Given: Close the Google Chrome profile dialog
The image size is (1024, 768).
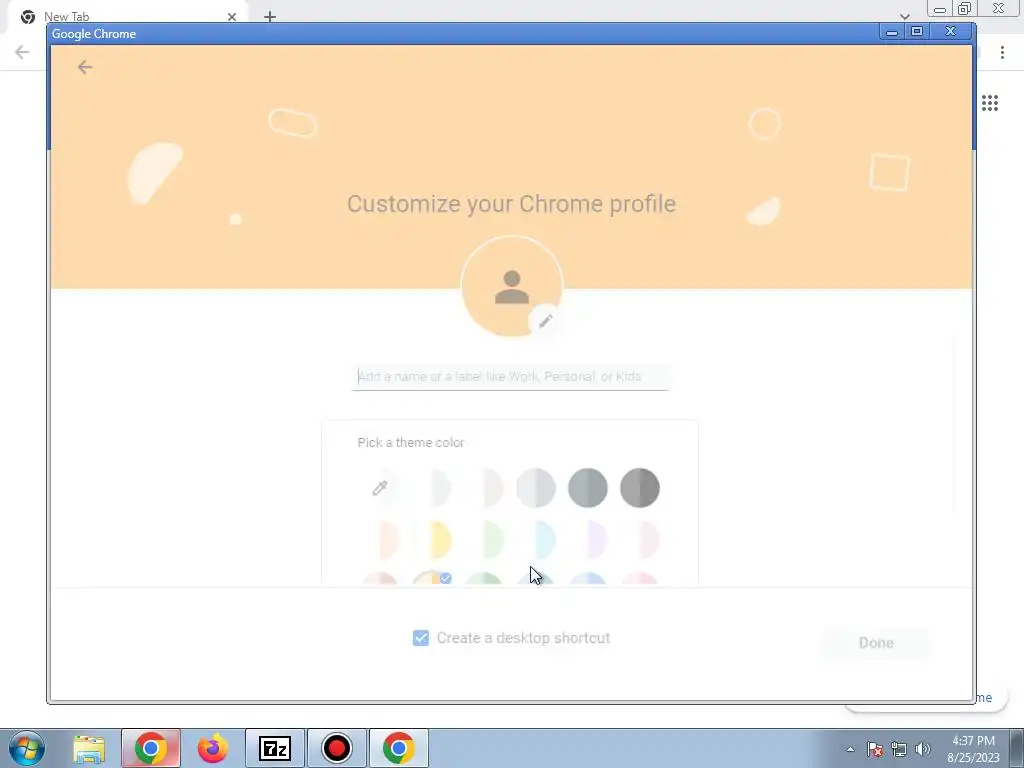Looking at the screenshot, I should (951, 31).
